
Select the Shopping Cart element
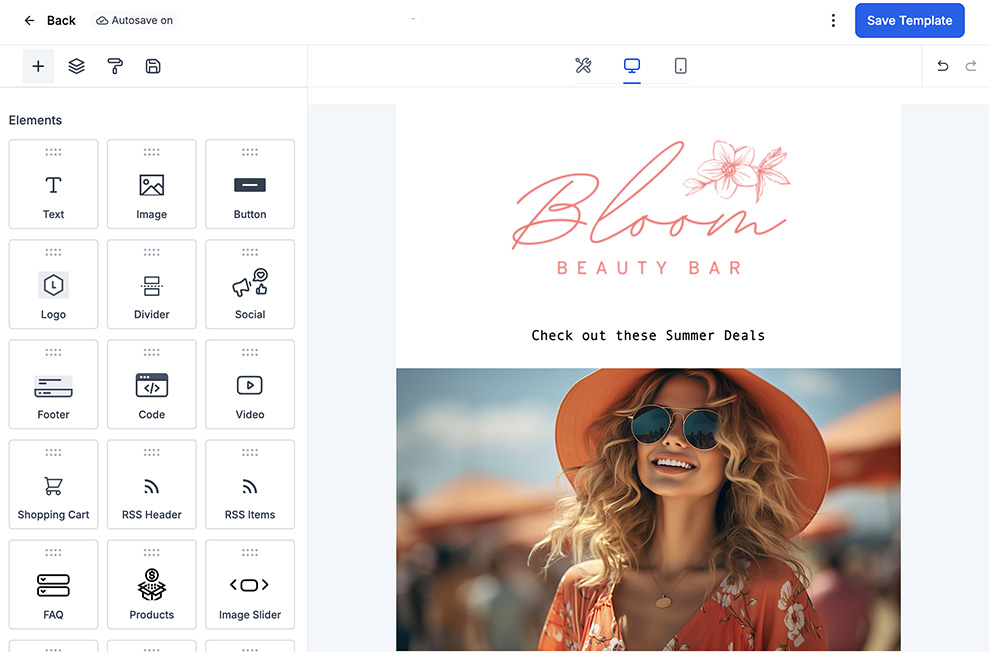click(x=52, y=484)
